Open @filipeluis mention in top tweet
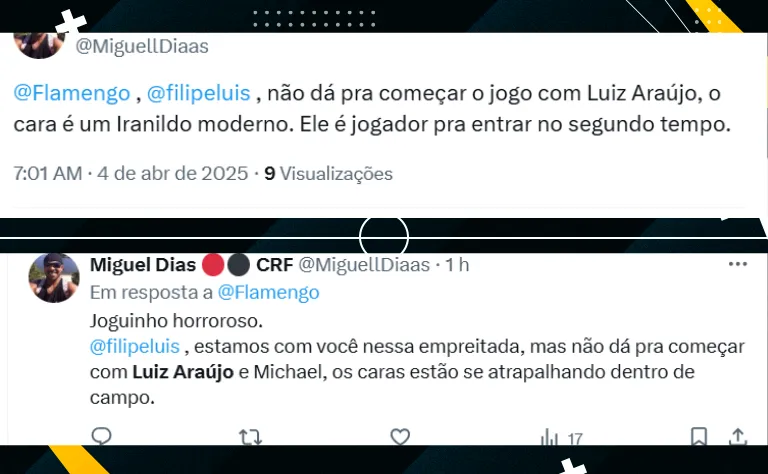The width and height of the screenshot is (768, 474). tap(199, 93)
